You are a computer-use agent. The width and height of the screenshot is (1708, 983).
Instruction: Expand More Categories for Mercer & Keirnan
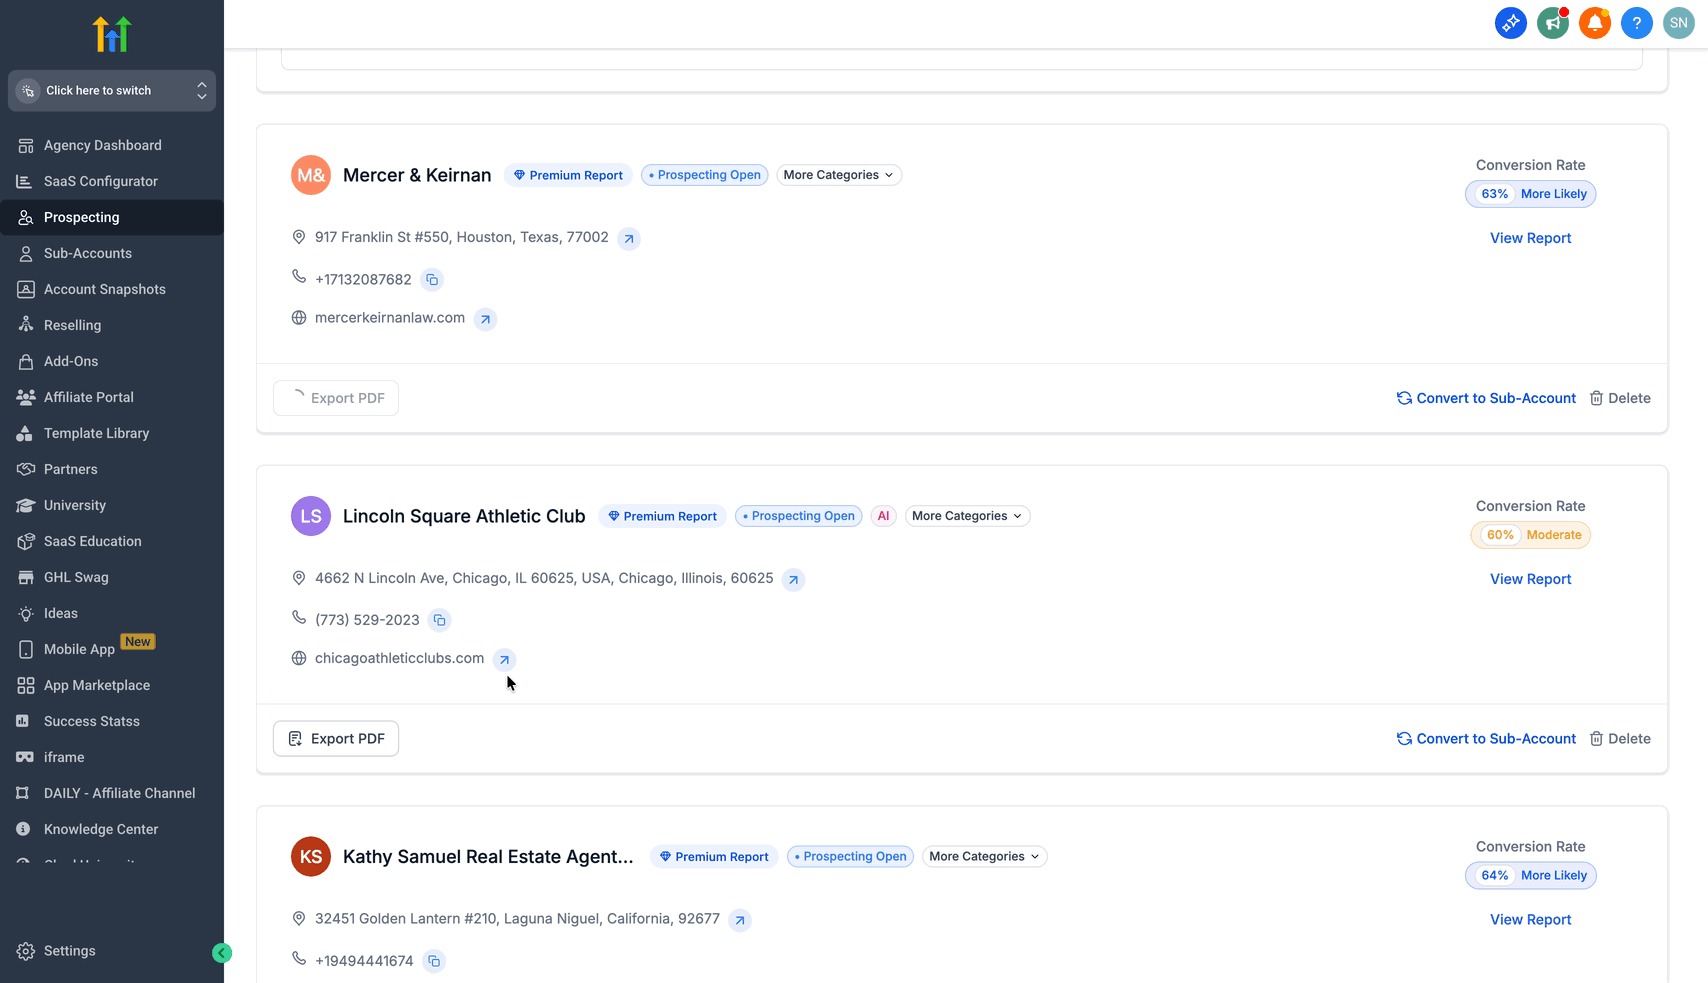click(x=839, y=175)
